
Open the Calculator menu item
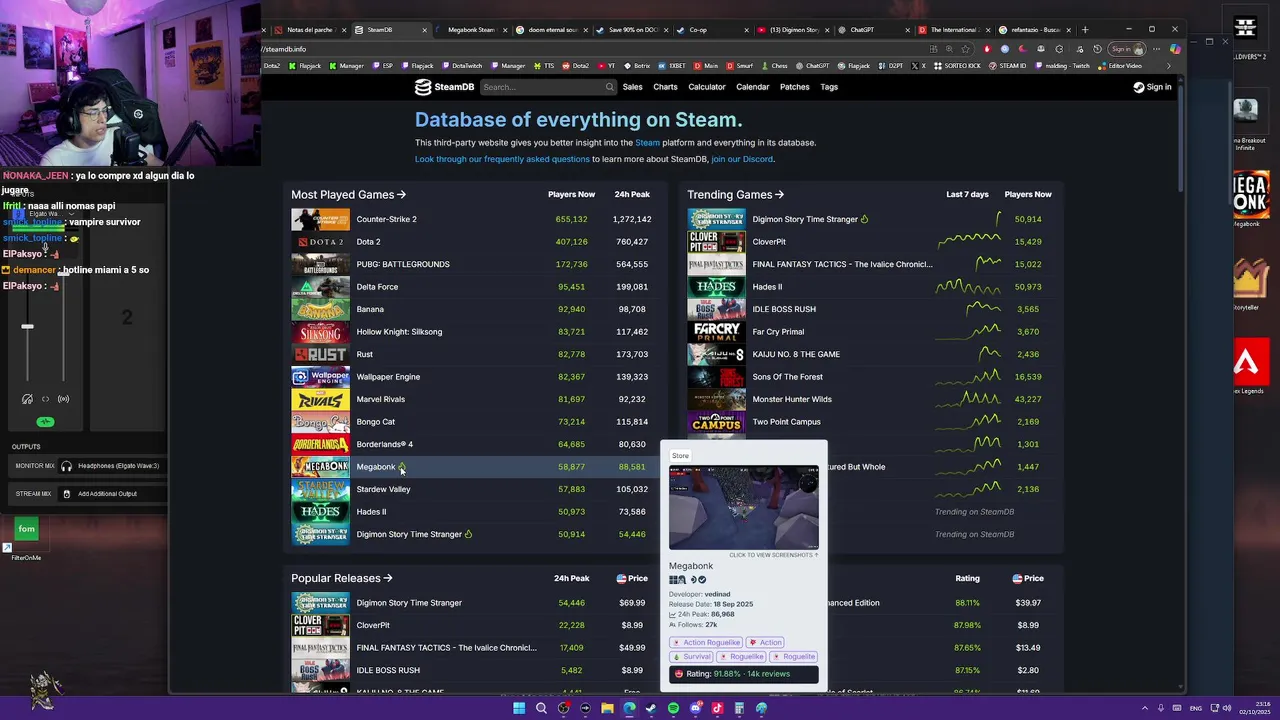707,87
